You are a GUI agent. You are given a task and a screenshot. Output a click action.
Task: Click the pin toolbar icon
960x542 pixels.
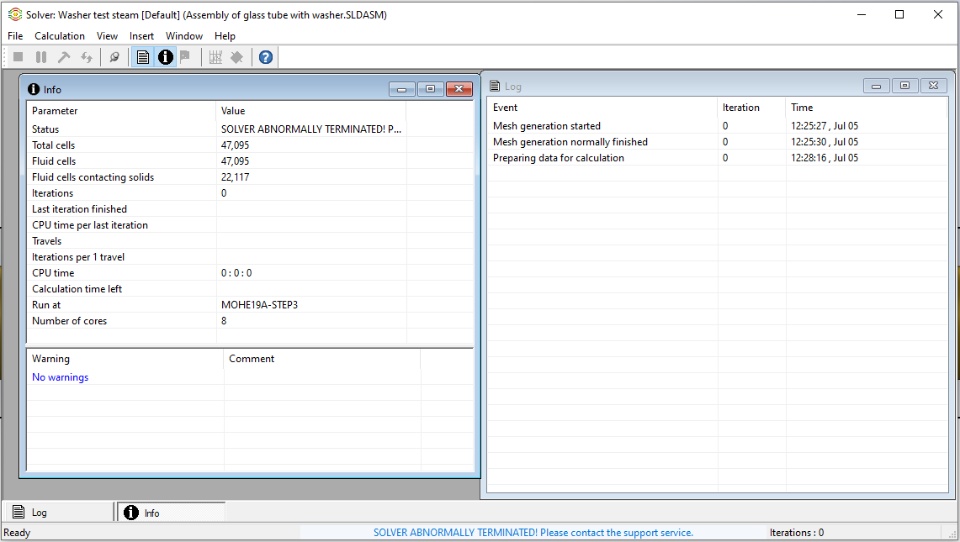[x=236, y=57]
